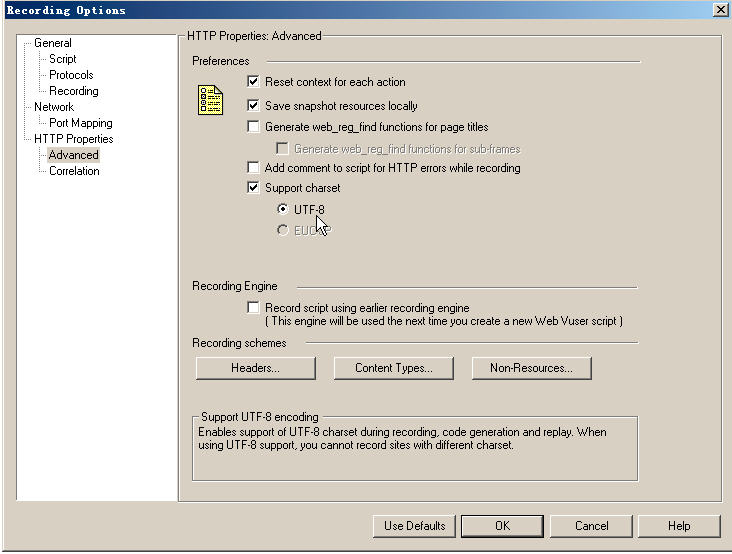Toggle Save snapshot resources locally
The height and width of the screenshot is (554, 732).
[253, 105]
